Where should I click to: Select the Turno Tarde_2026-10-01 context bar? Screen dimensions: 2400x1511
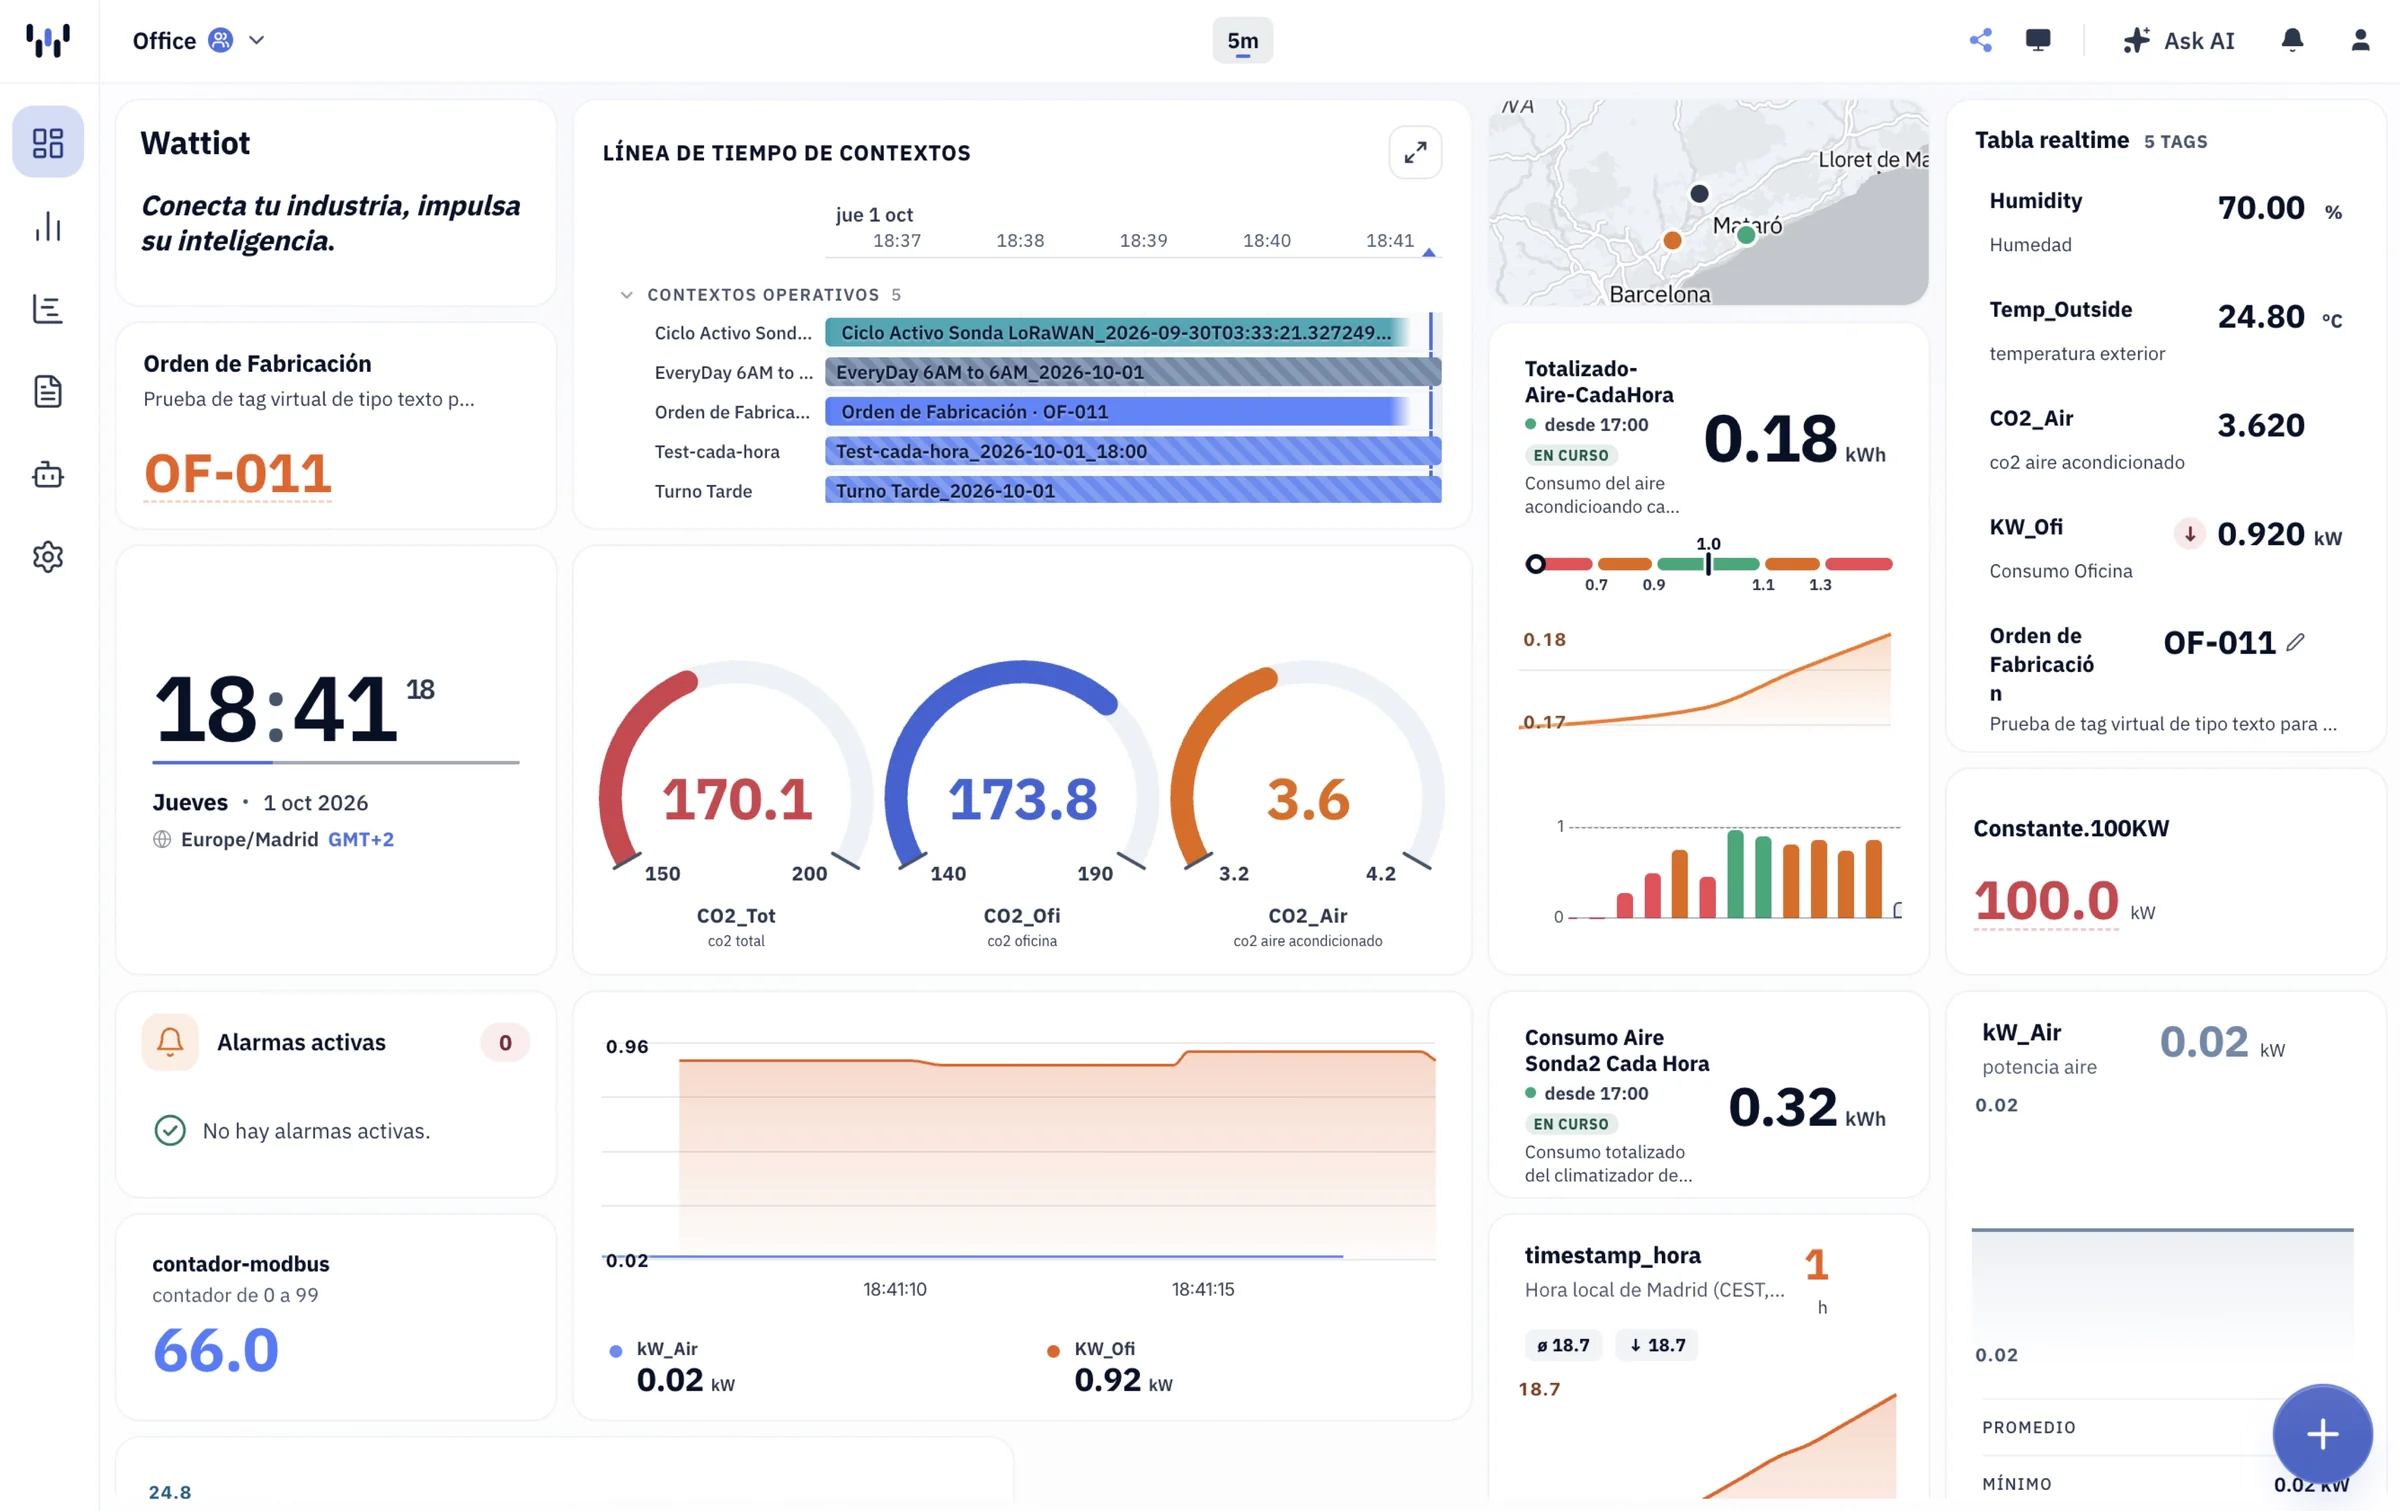1133,491
